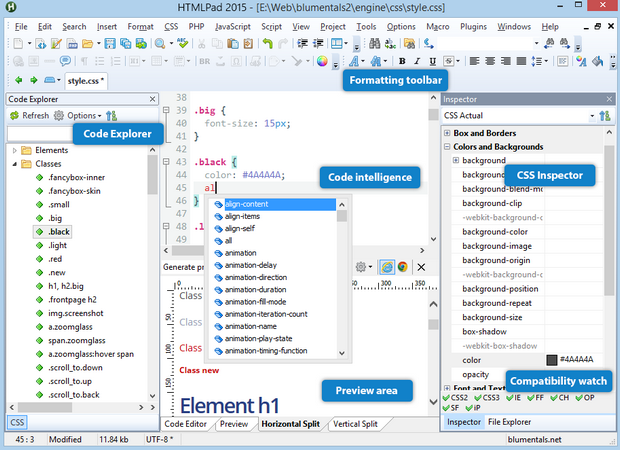The height and width of the screenshot is (450, 620).
Task: Switch preview to Internet Explorer
Action: [x=386, y=268]
